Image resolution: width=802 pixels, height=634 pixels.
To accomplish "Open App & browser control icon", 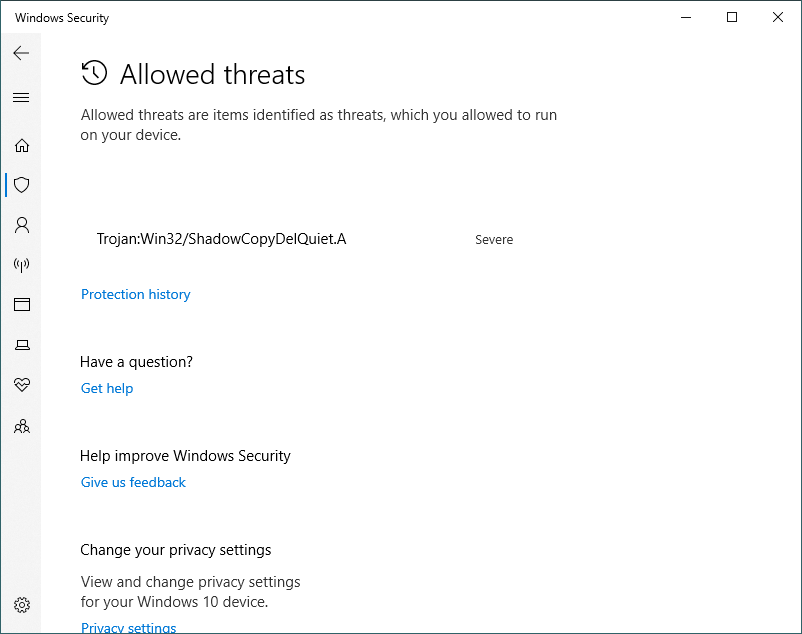I will point(21,304).
